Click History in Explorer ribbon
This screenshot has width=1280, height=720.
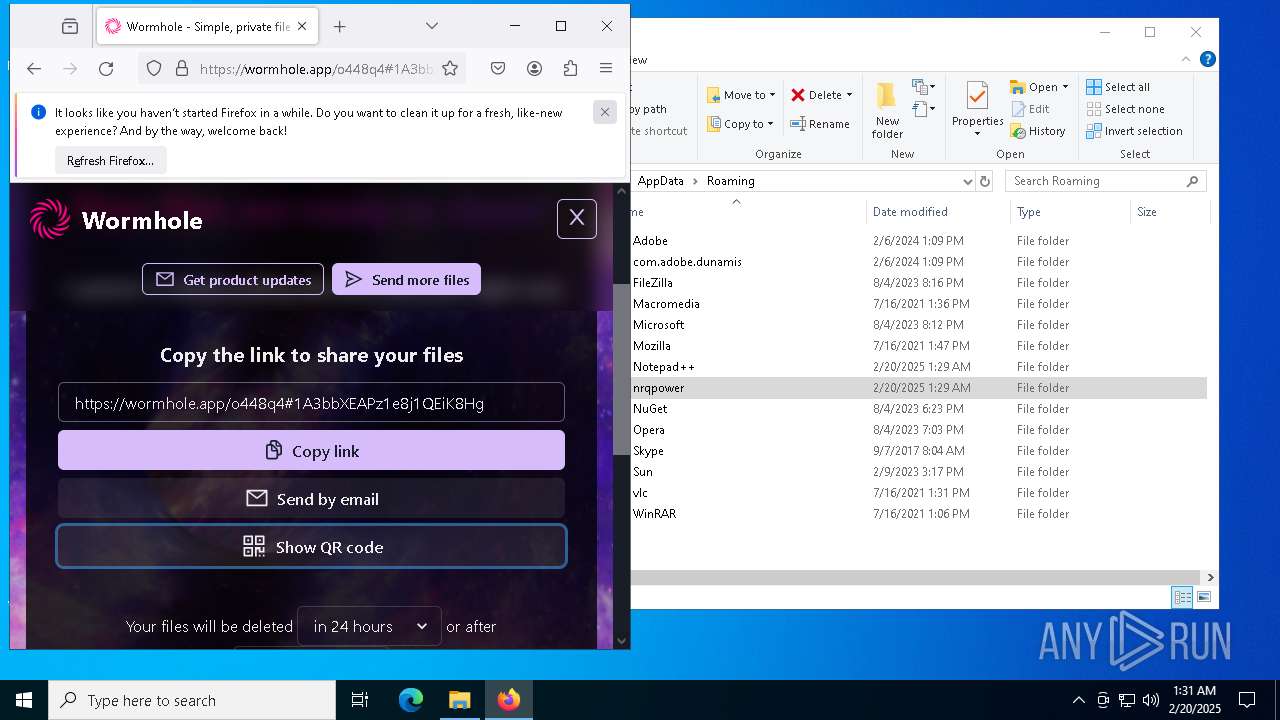[1038, 131]
